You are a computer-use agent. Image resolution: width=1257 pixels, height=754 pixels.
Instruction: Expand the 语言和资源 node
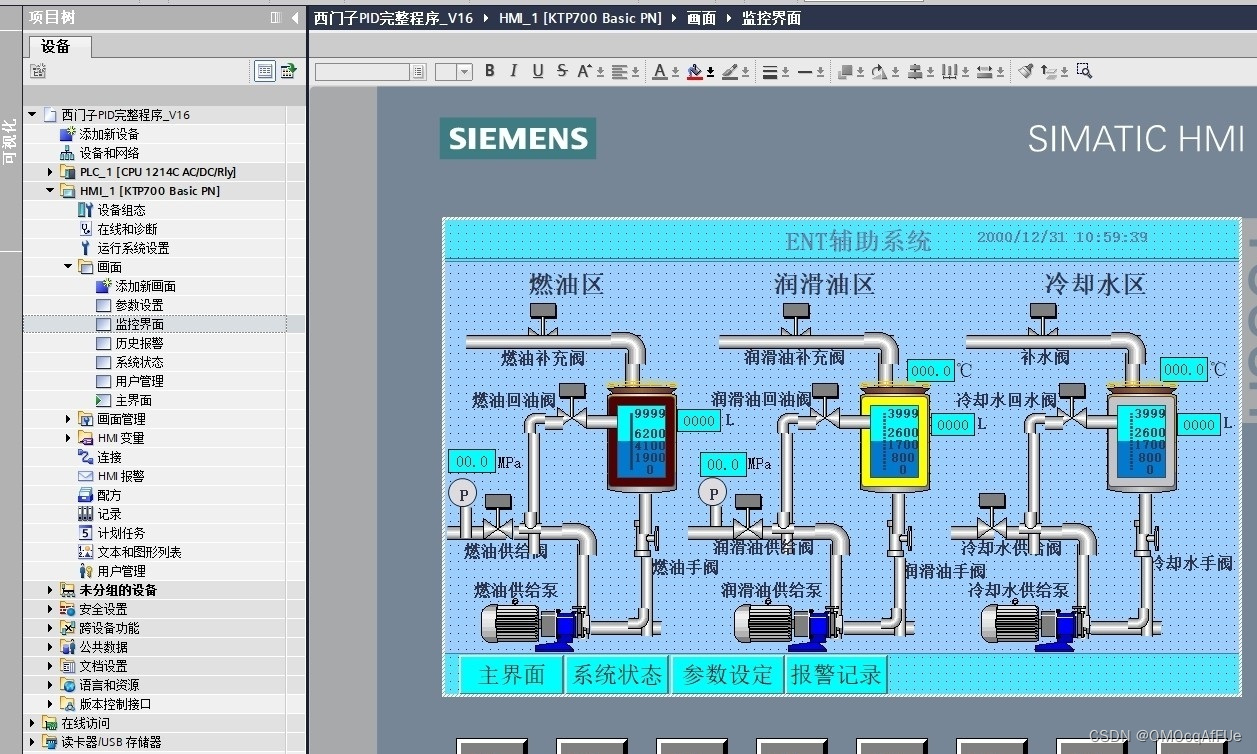tap(50, 685)
